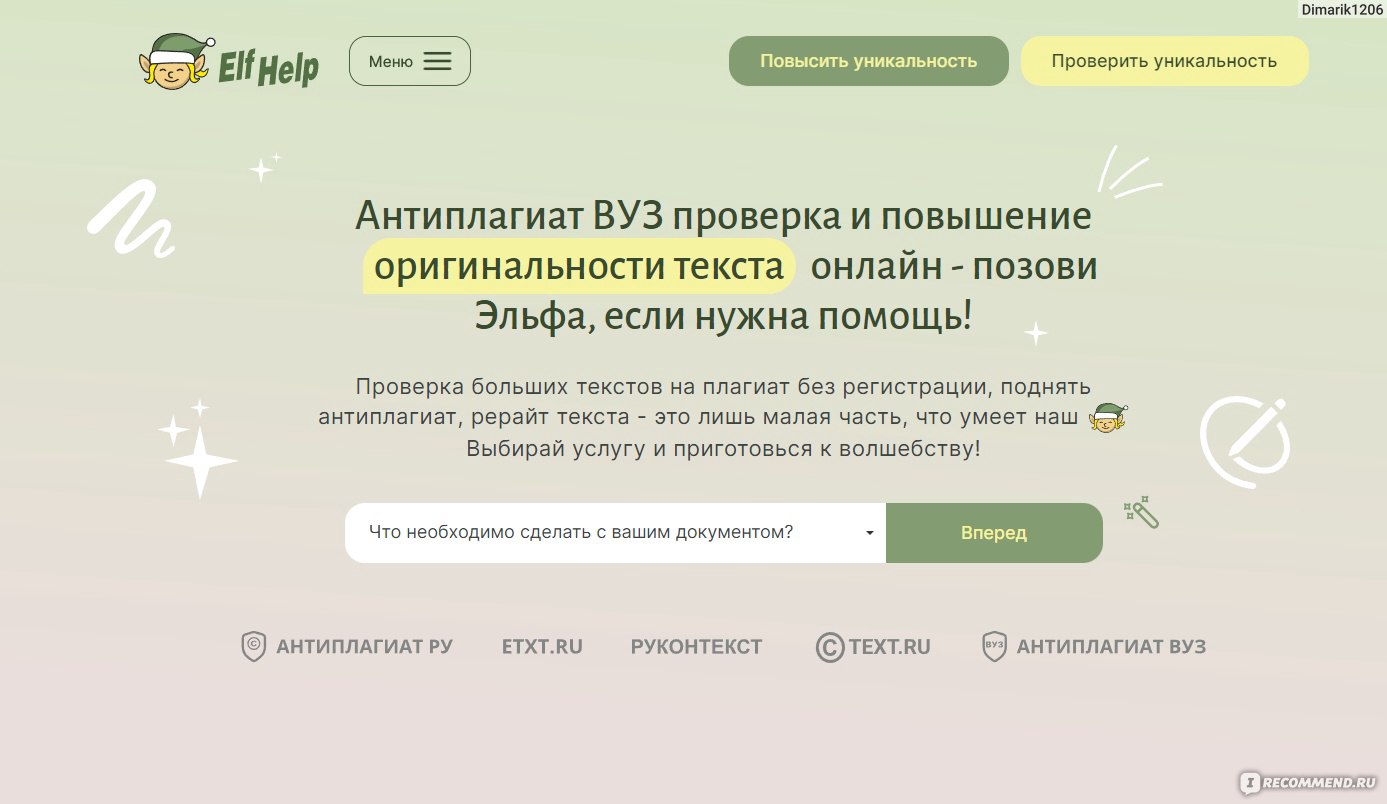Click the elf emoji after 'умеет наш'
Screen dimensions: 1387x804
(x=1108, y=418)
